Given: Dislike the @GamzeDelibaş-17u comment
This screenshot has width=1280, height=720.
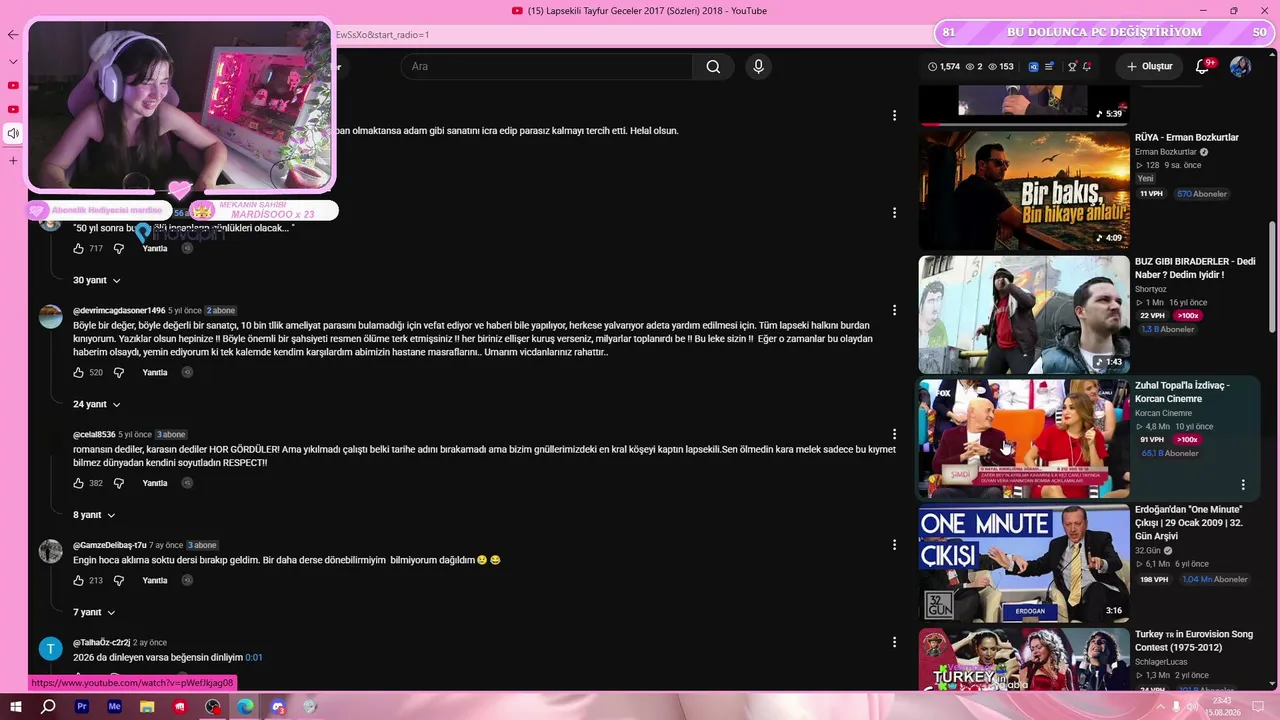Looking at the screenshot, I should (118, 580).
